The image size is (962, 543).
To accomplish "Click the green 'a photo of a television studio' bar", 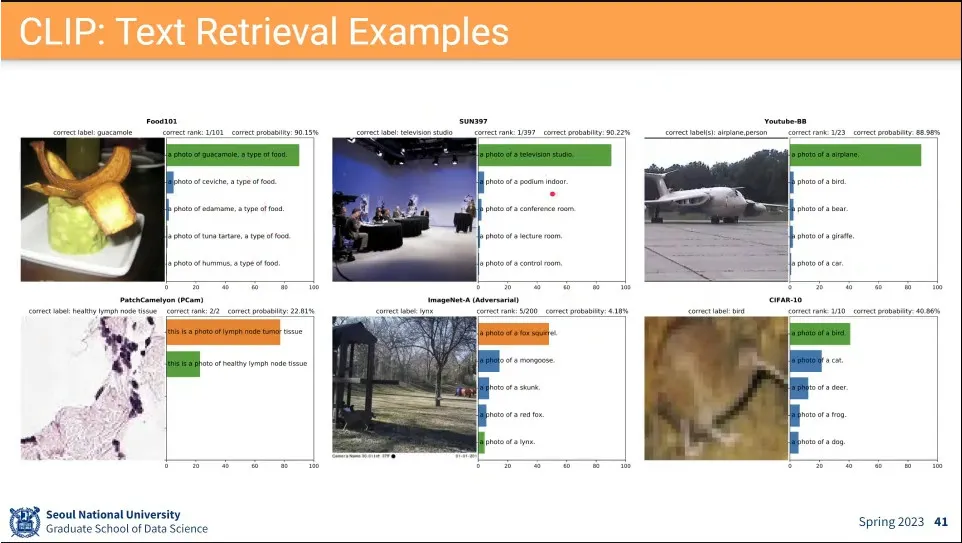I will point(545,155).
